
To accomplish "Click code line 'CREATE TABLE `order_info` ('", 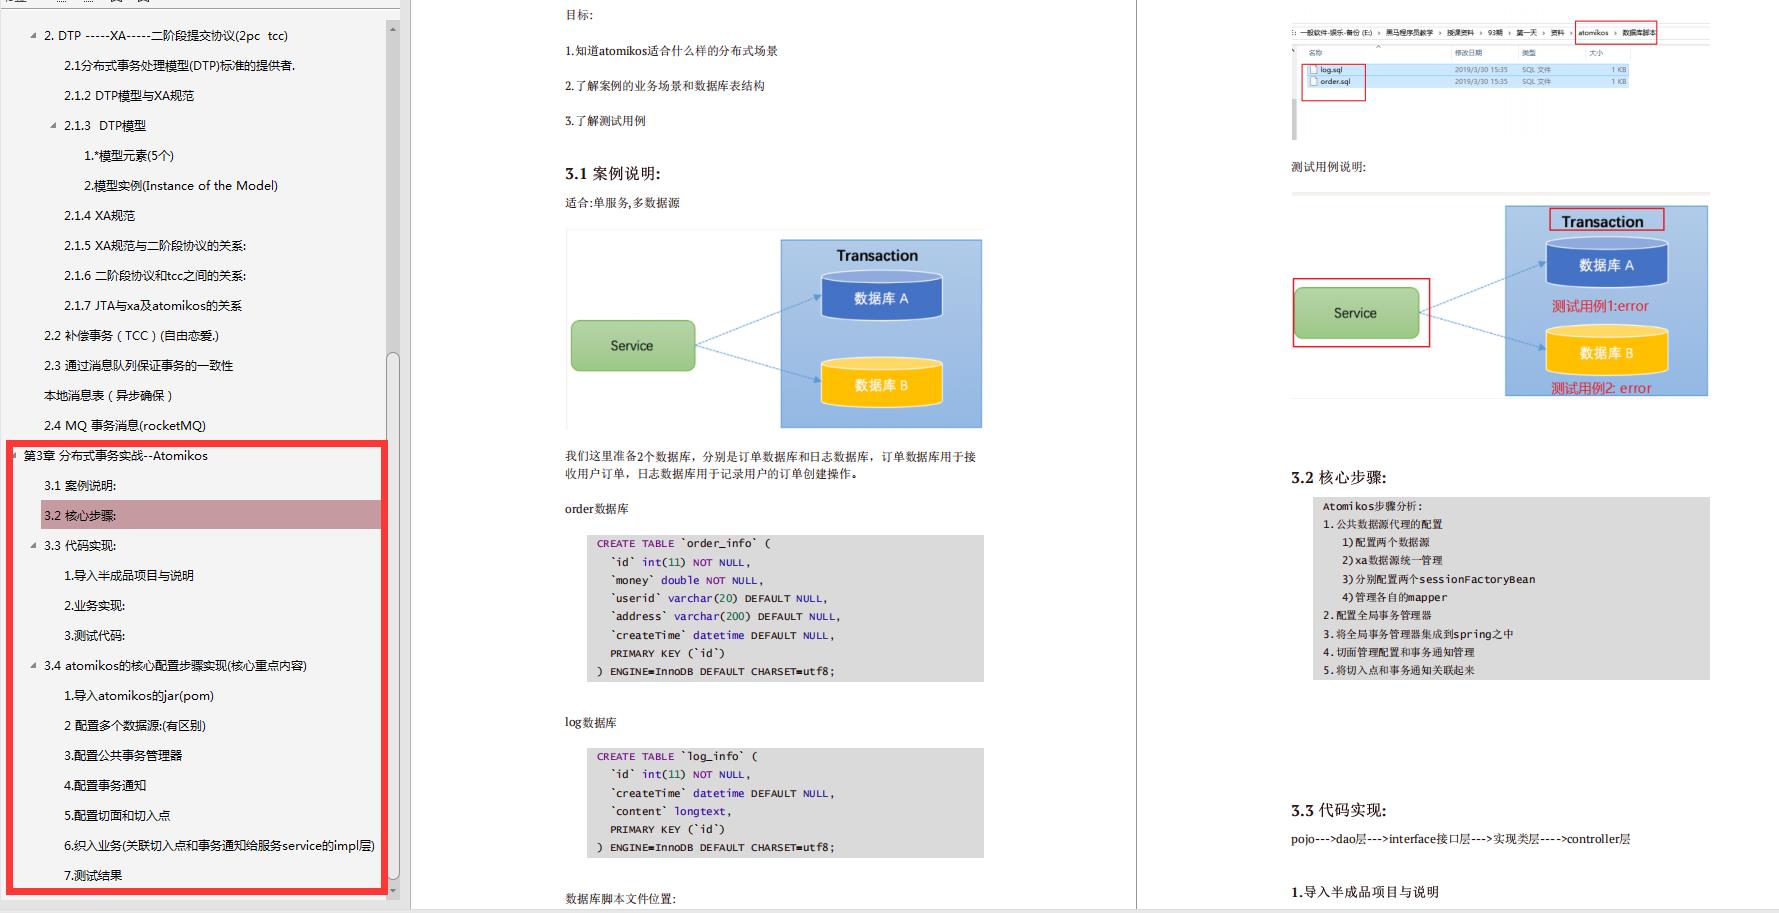I will coord(684,544).
